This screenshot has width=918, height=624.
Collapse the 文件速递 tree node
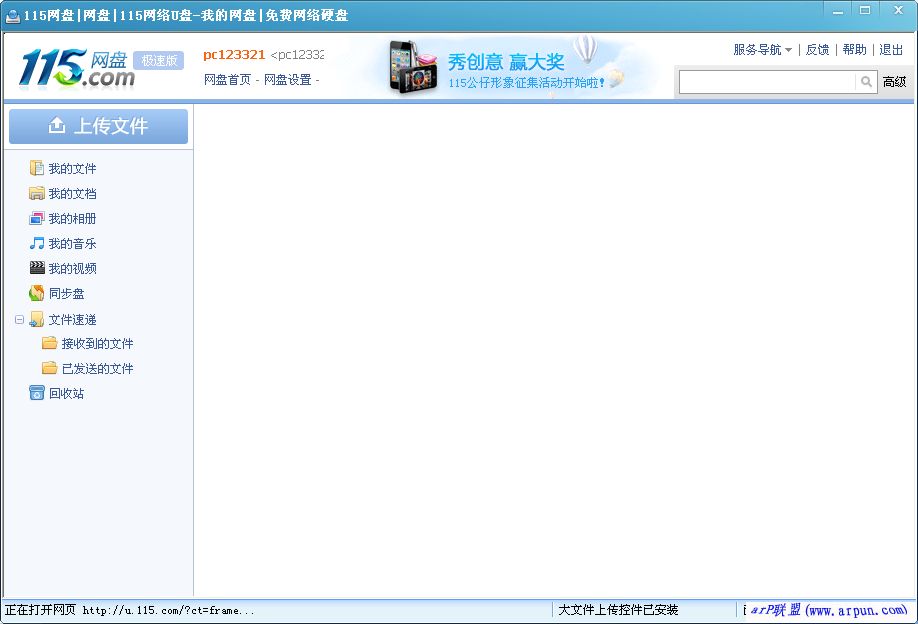coord(18,319)
